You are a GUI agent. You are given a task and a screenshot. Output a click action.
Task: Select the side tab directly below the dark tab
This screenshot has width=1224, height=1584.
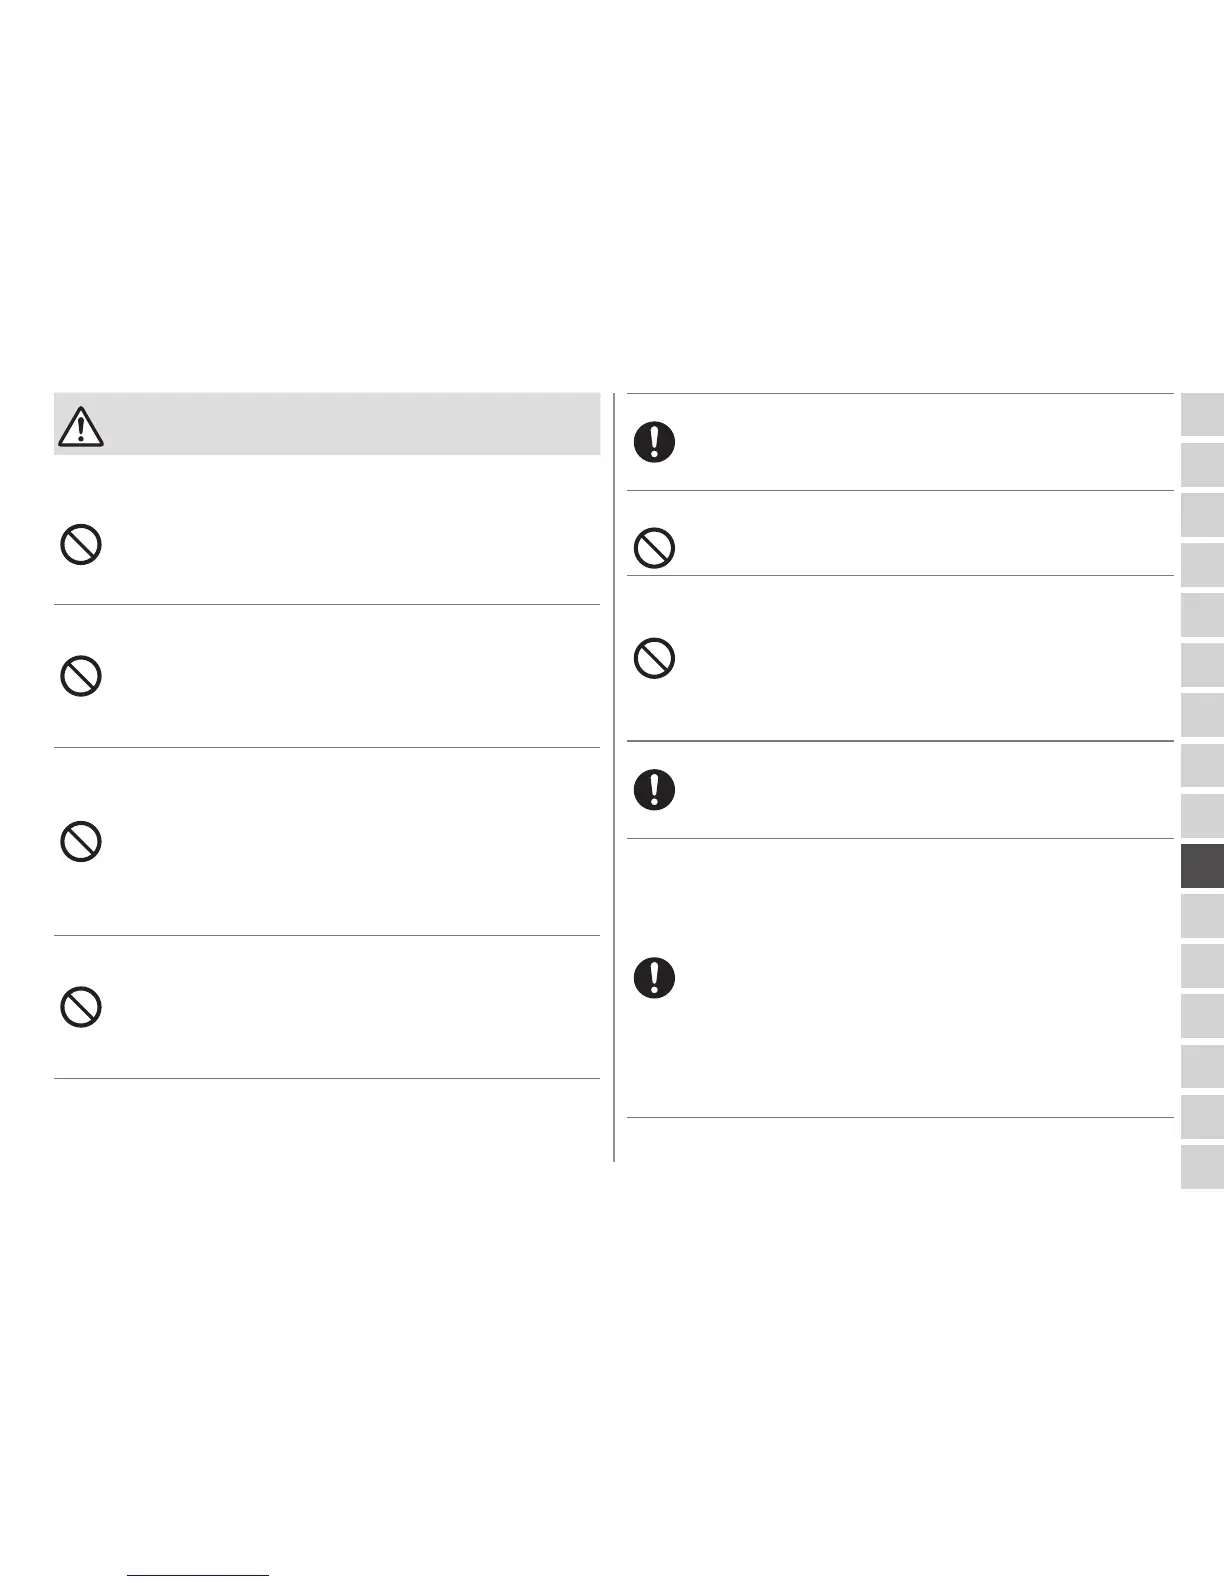pyautogui.click(x=1202, y=916)
